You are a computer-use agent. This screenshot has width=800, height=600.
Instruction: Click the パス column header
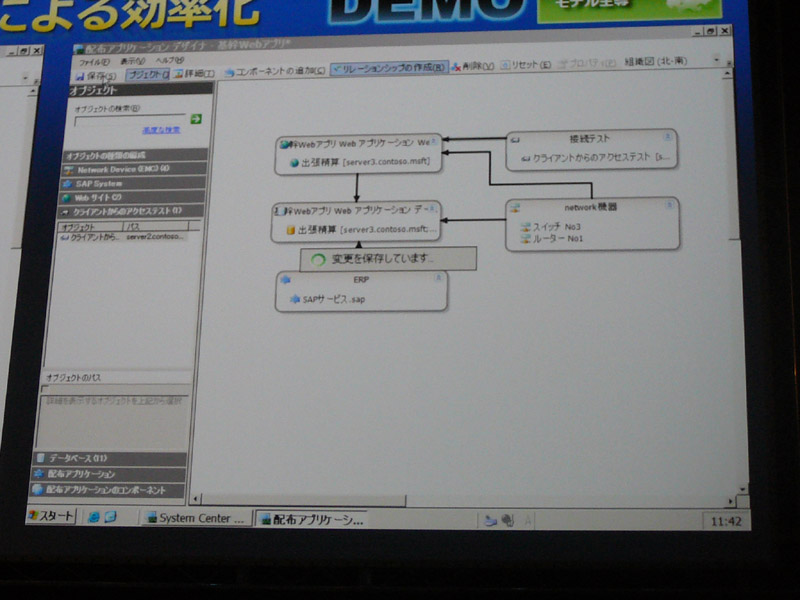click(156, 226)
